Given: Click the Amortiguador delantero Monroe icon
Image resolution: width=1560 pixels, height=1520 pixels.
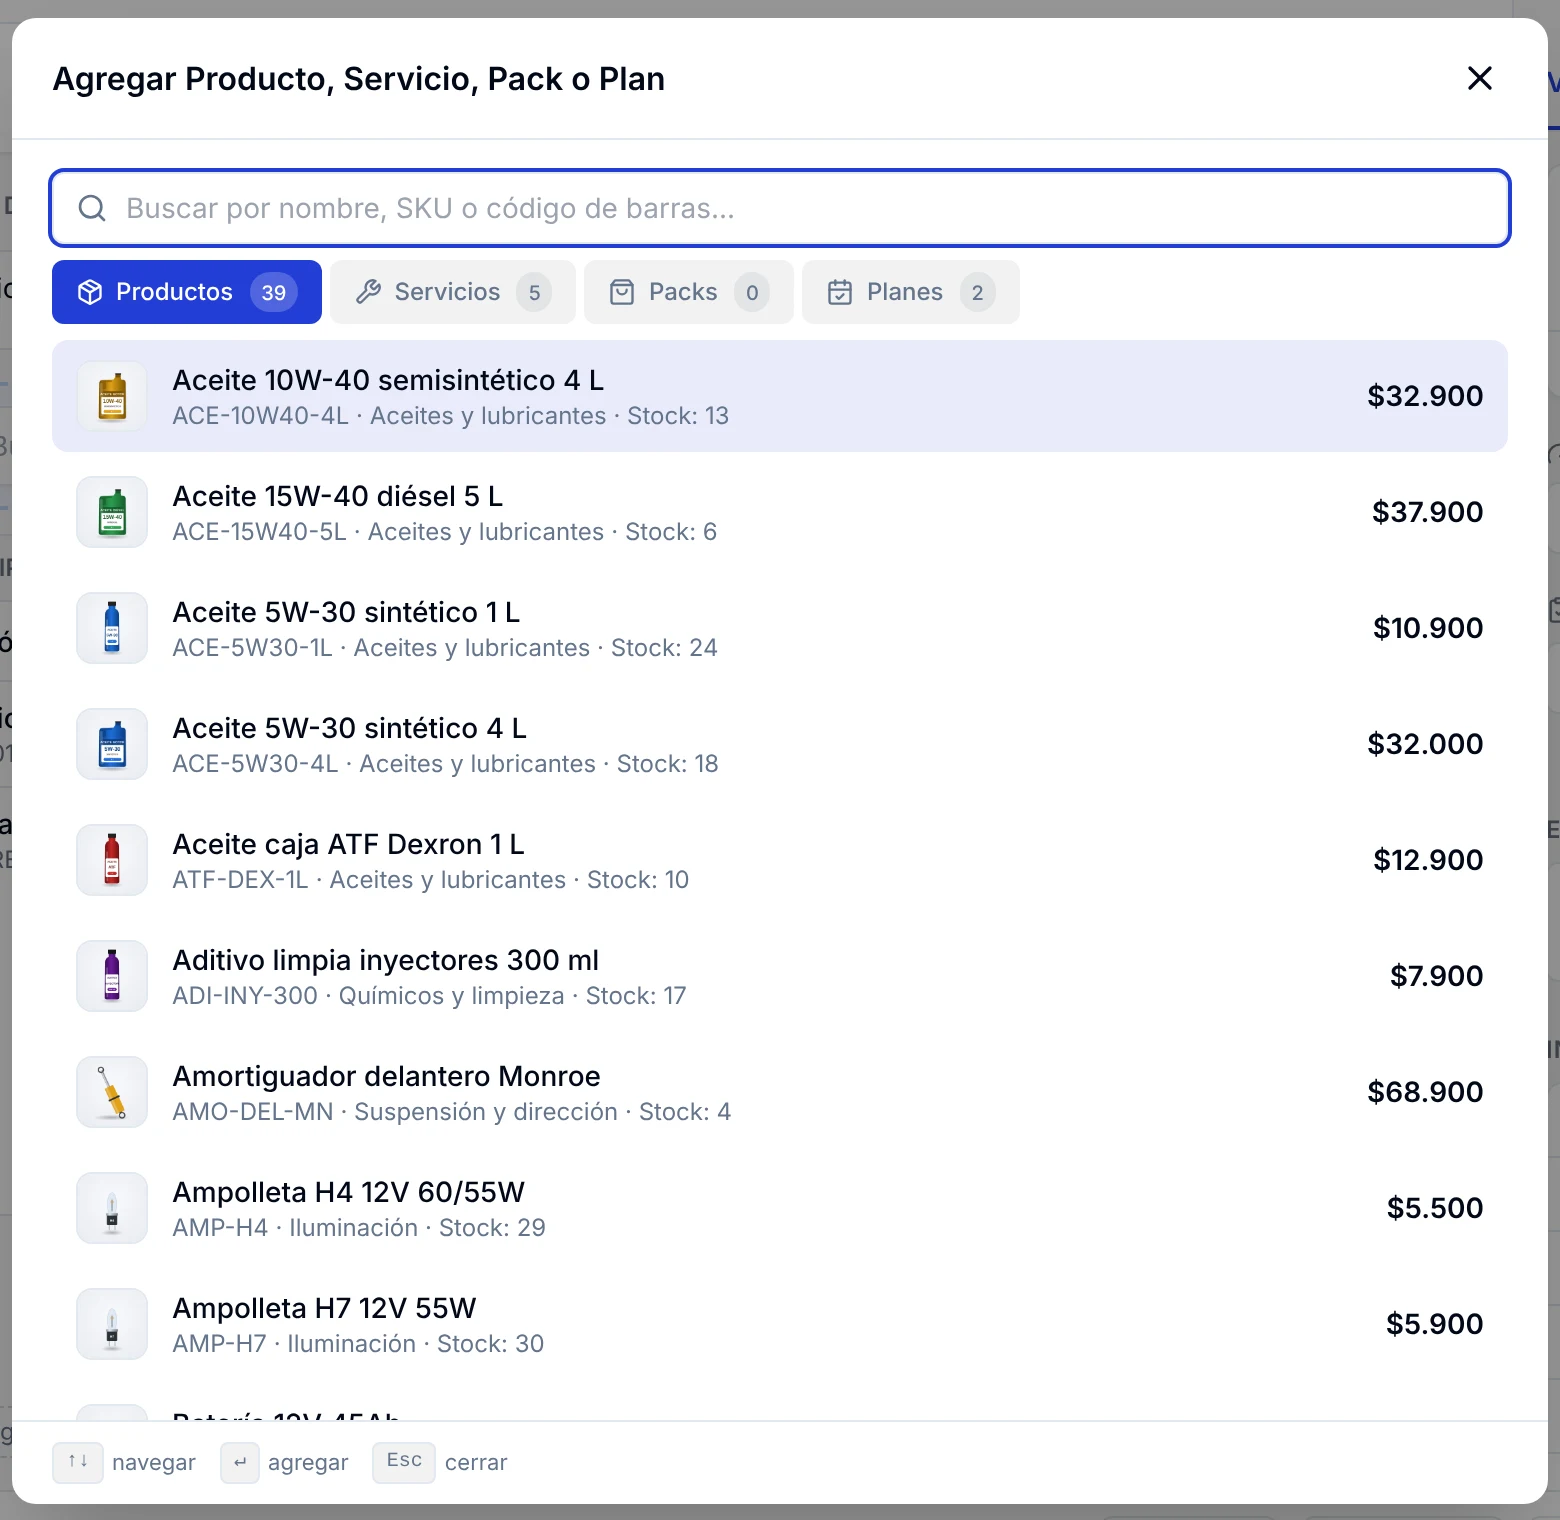Looking at the screenshot, I should coord(112,1092).
